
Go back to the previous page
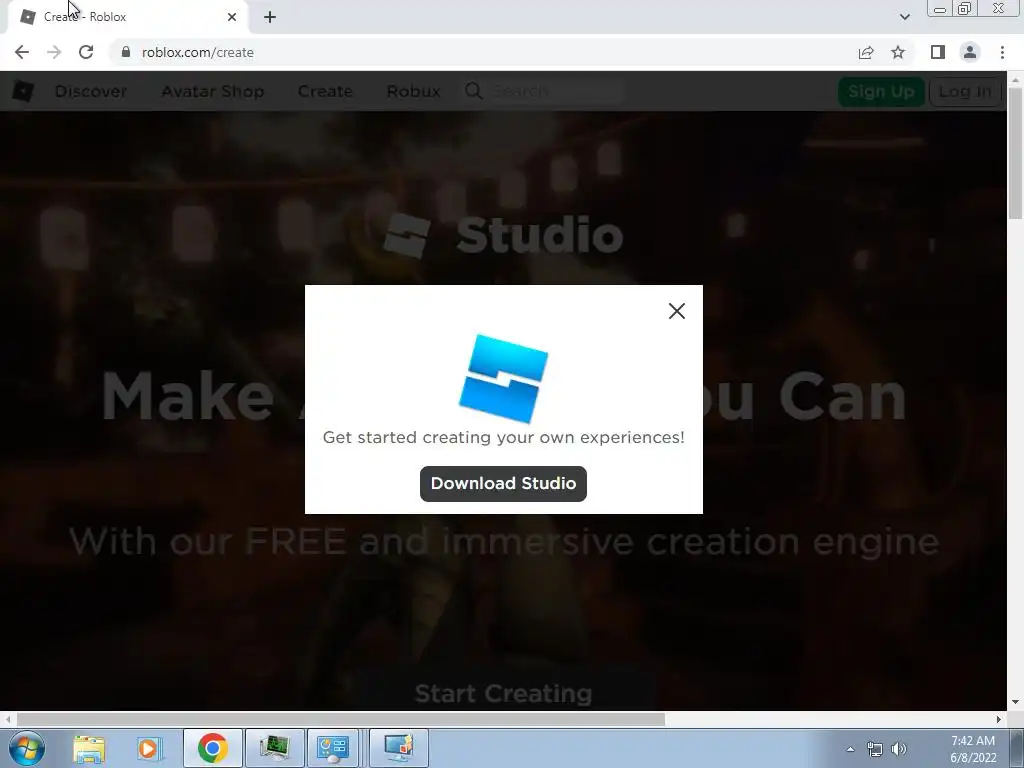(22, 52)
